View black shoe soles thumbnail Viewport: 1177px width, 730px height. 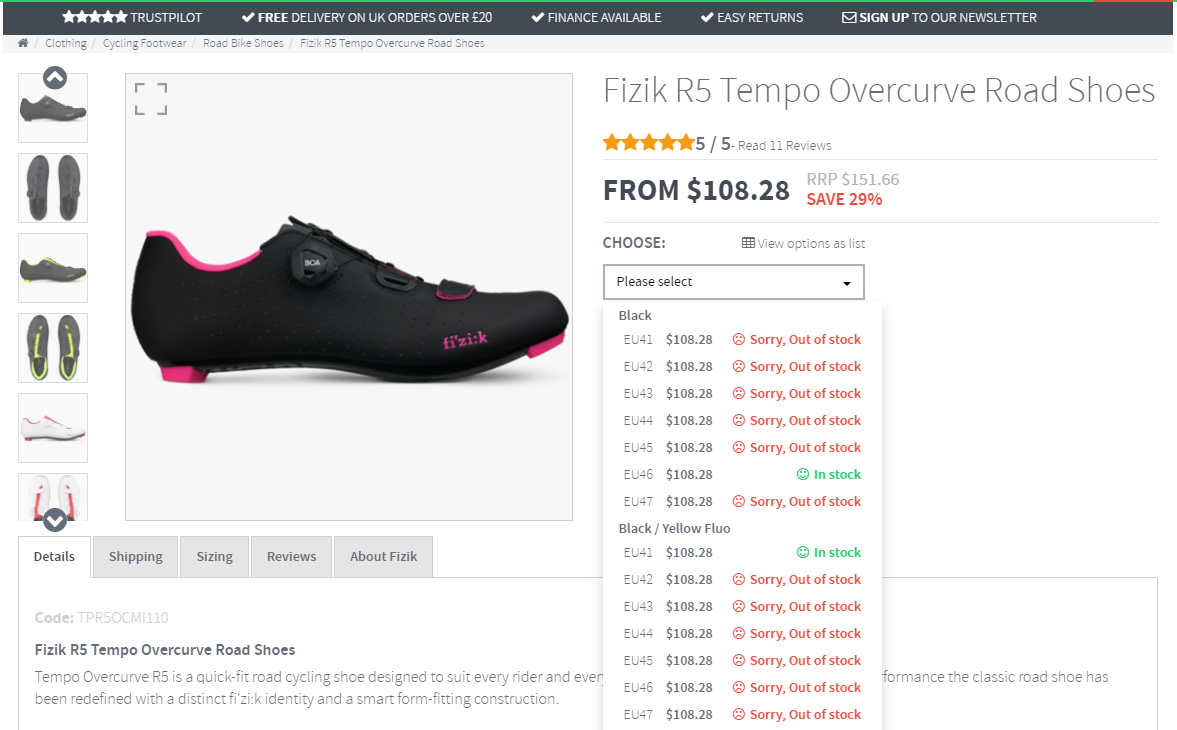click(53, 188)
